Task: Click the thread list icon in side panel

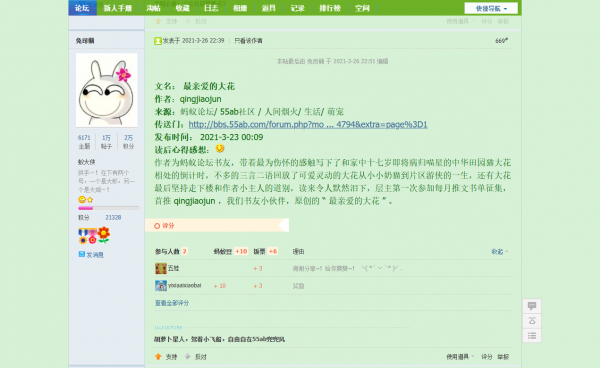Action: tap(532, 336)
